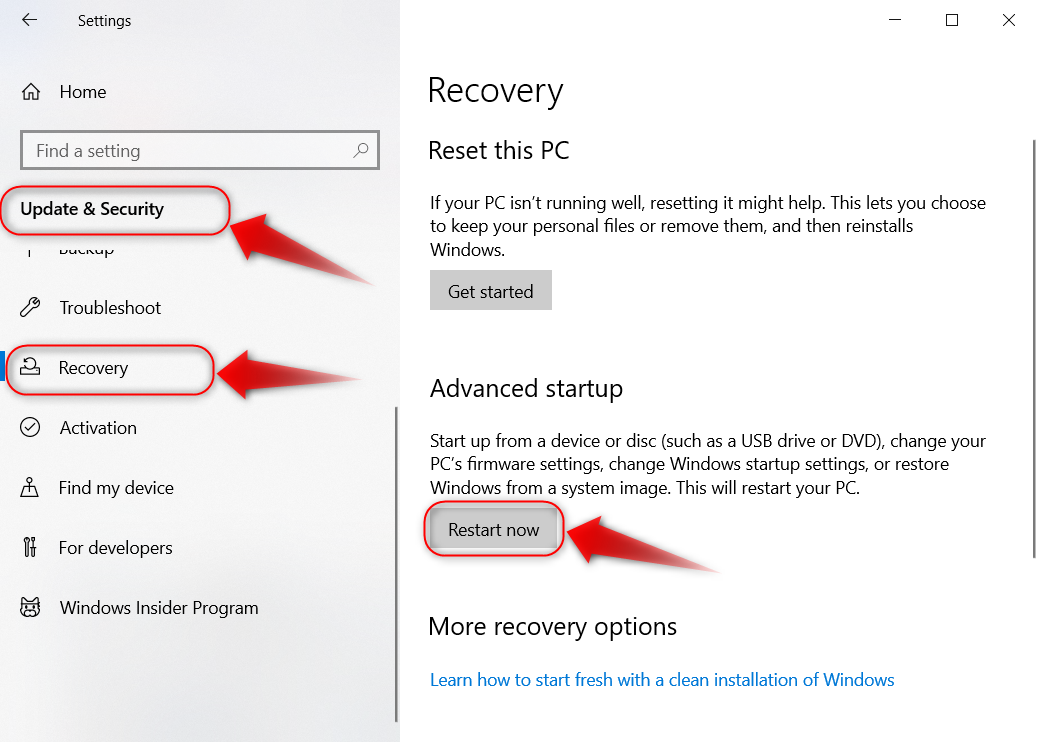Maximize the Settings window
The width and height of the screenshot is (1038, 742).
click(x=952, y=20)
